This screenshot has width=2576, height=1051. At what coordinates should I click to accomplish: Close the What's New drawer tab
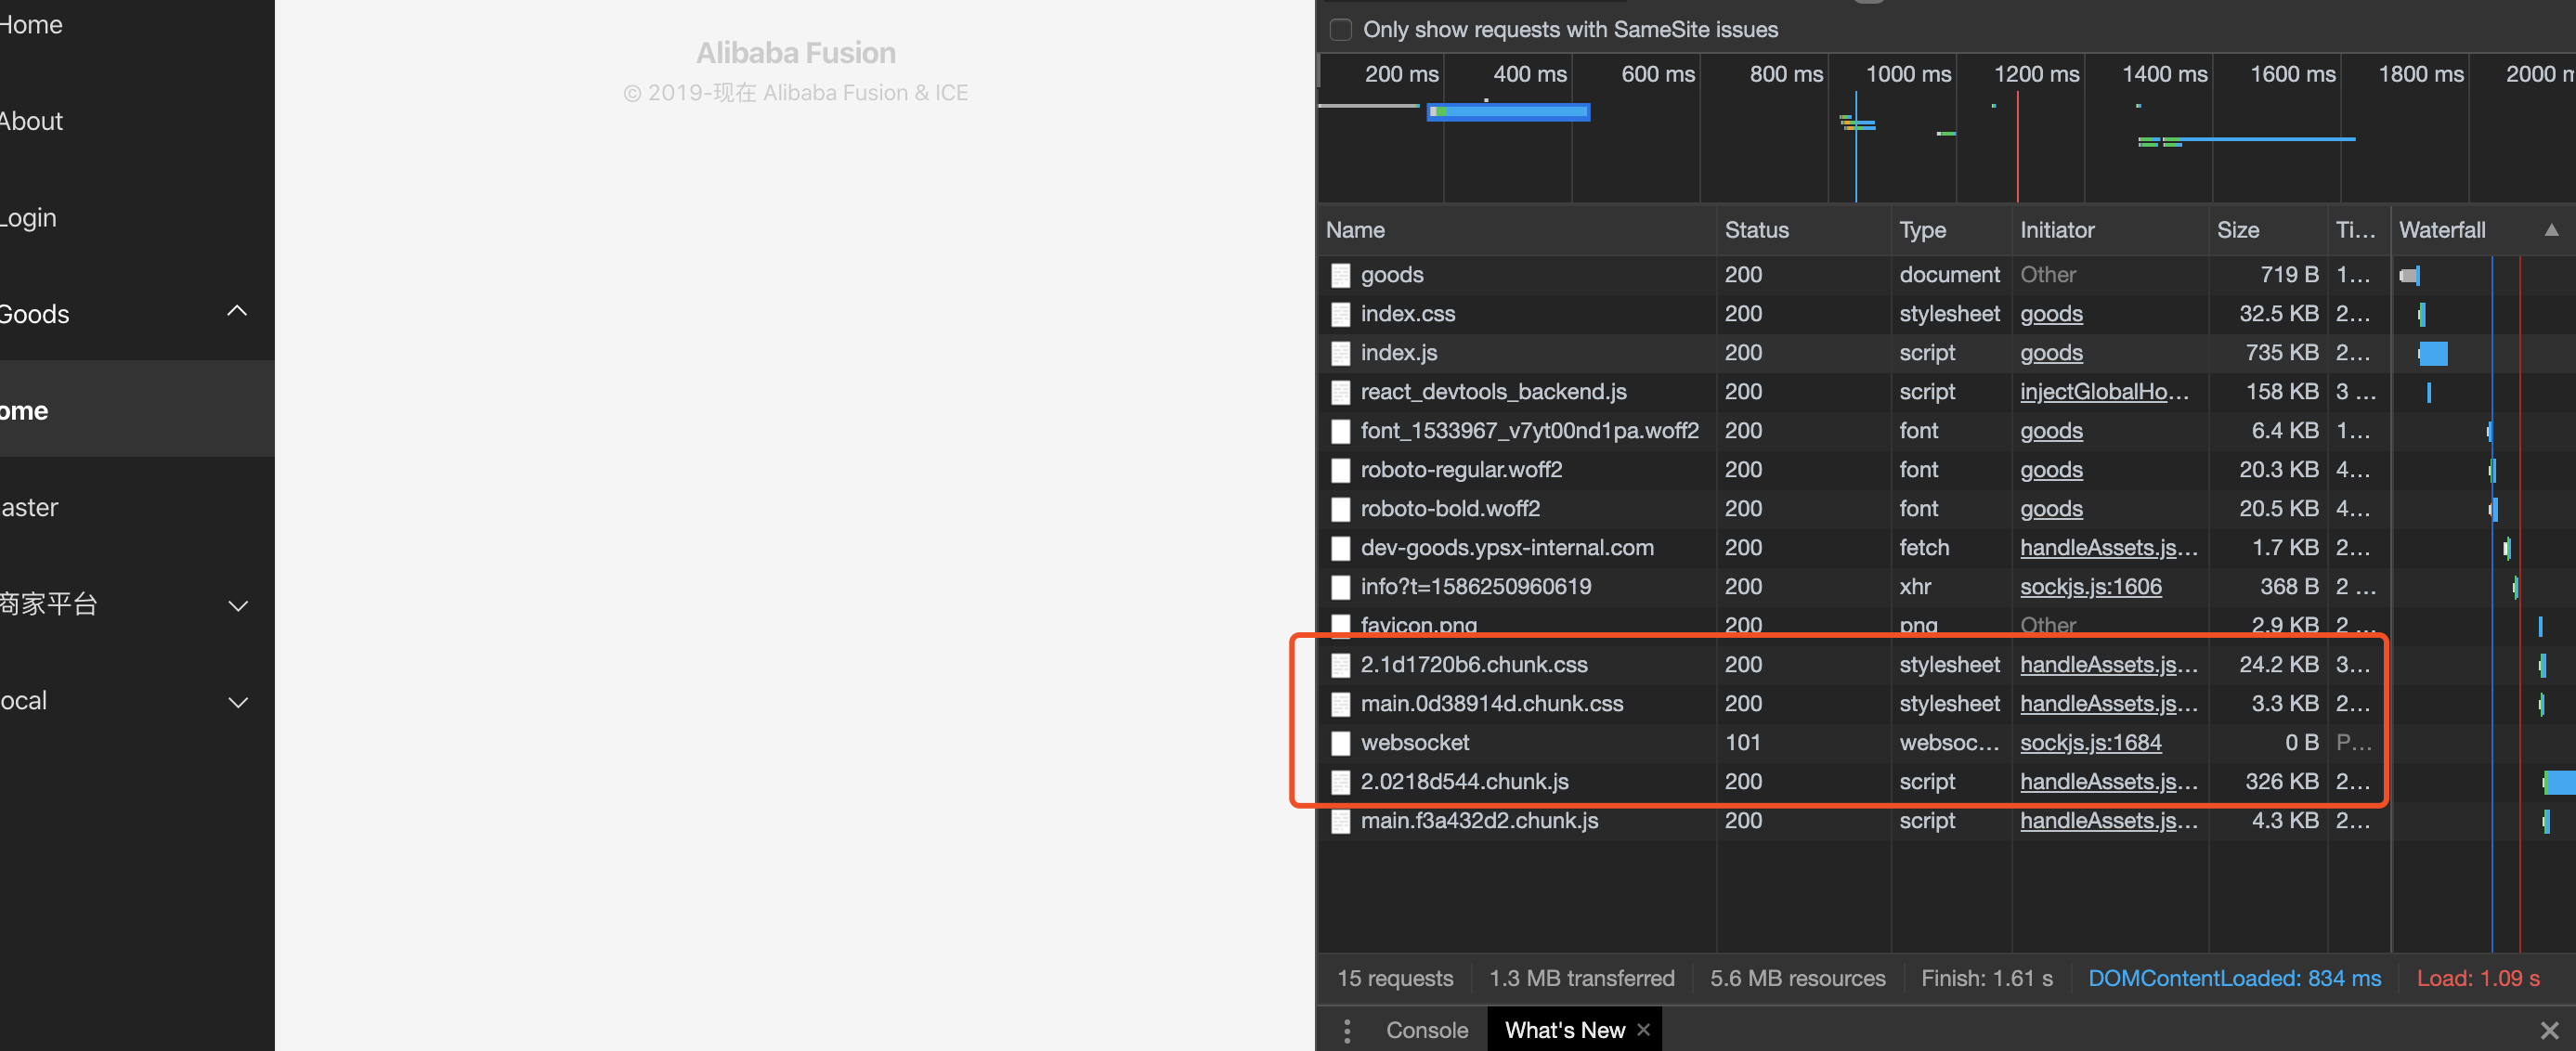(1643, 1029)
